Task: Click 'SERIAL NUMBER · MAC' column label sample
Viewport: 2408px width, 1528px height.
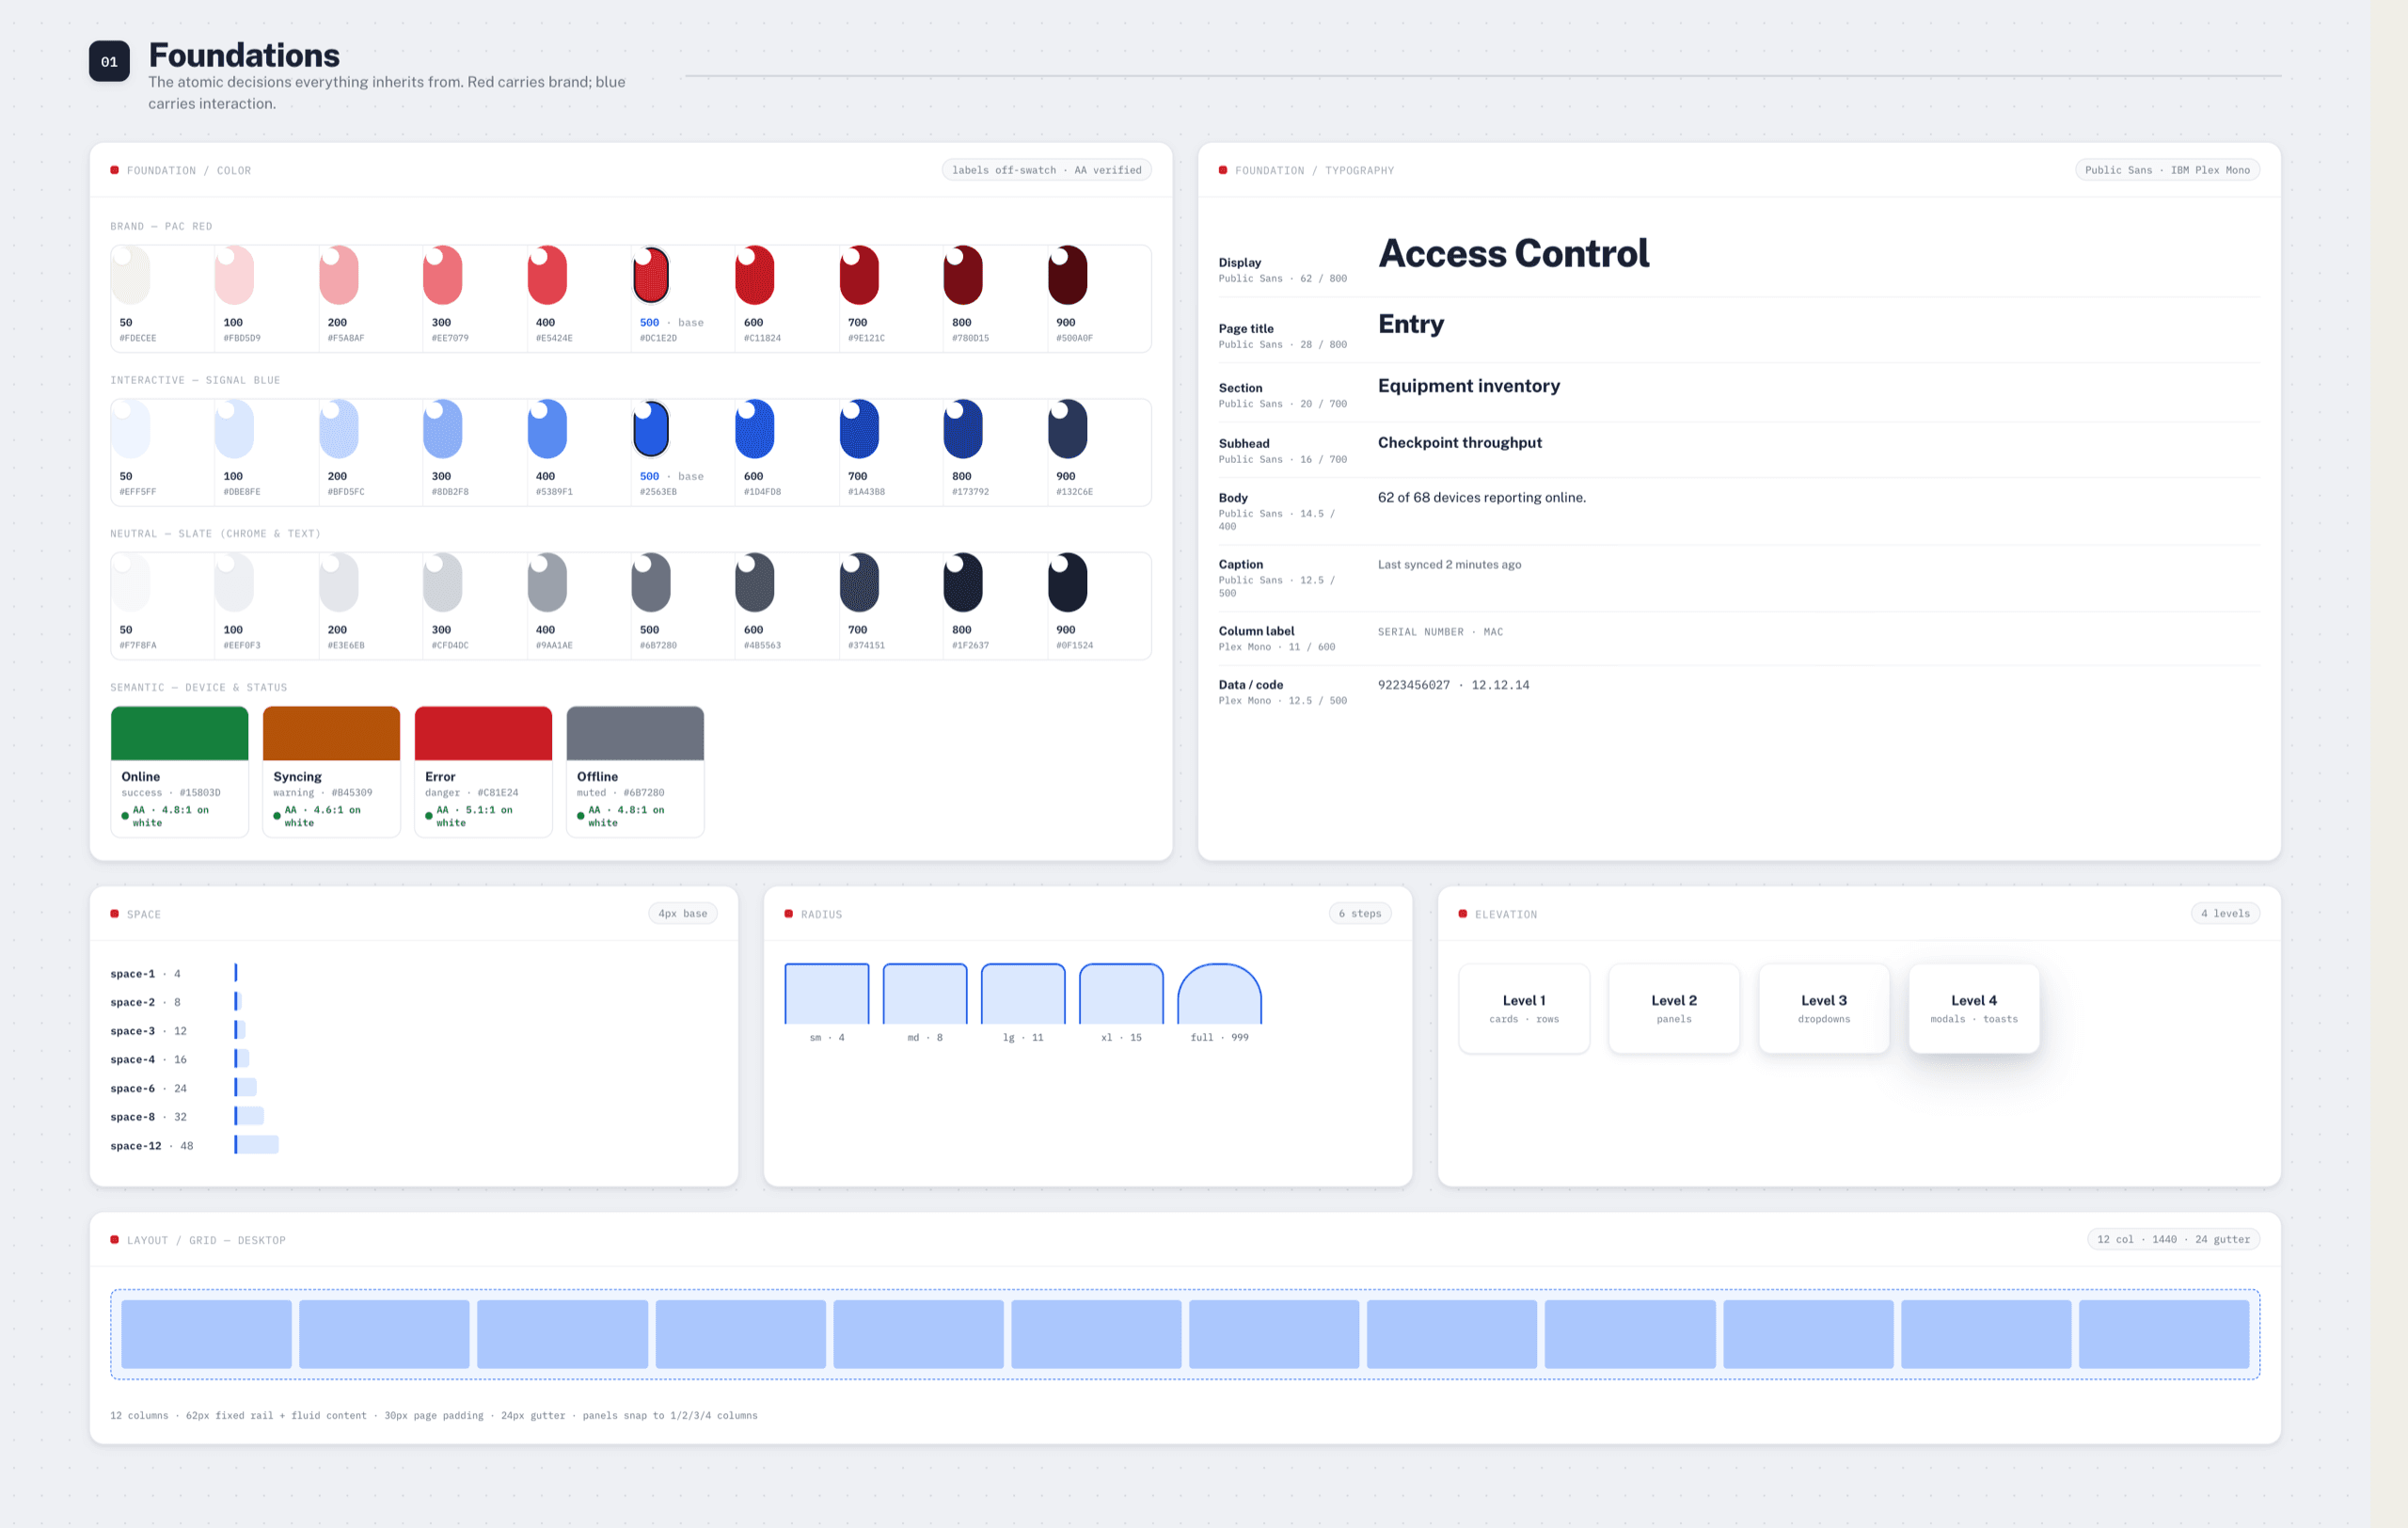Action: coord(1440,632)
